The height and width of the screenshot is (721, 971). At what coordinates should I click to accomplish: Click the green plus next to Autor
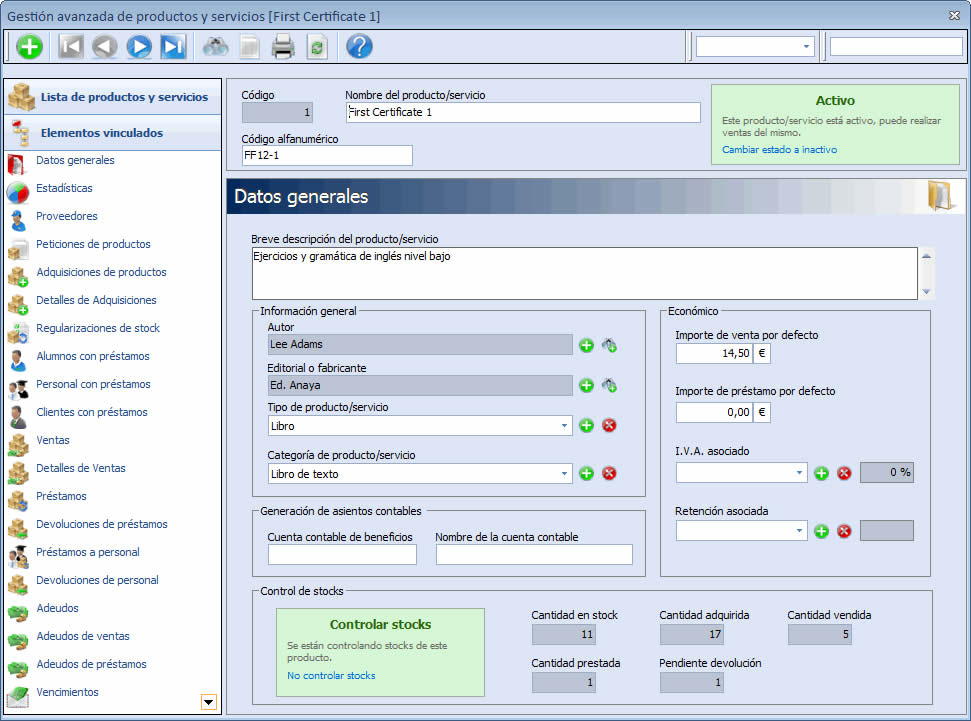586,345
